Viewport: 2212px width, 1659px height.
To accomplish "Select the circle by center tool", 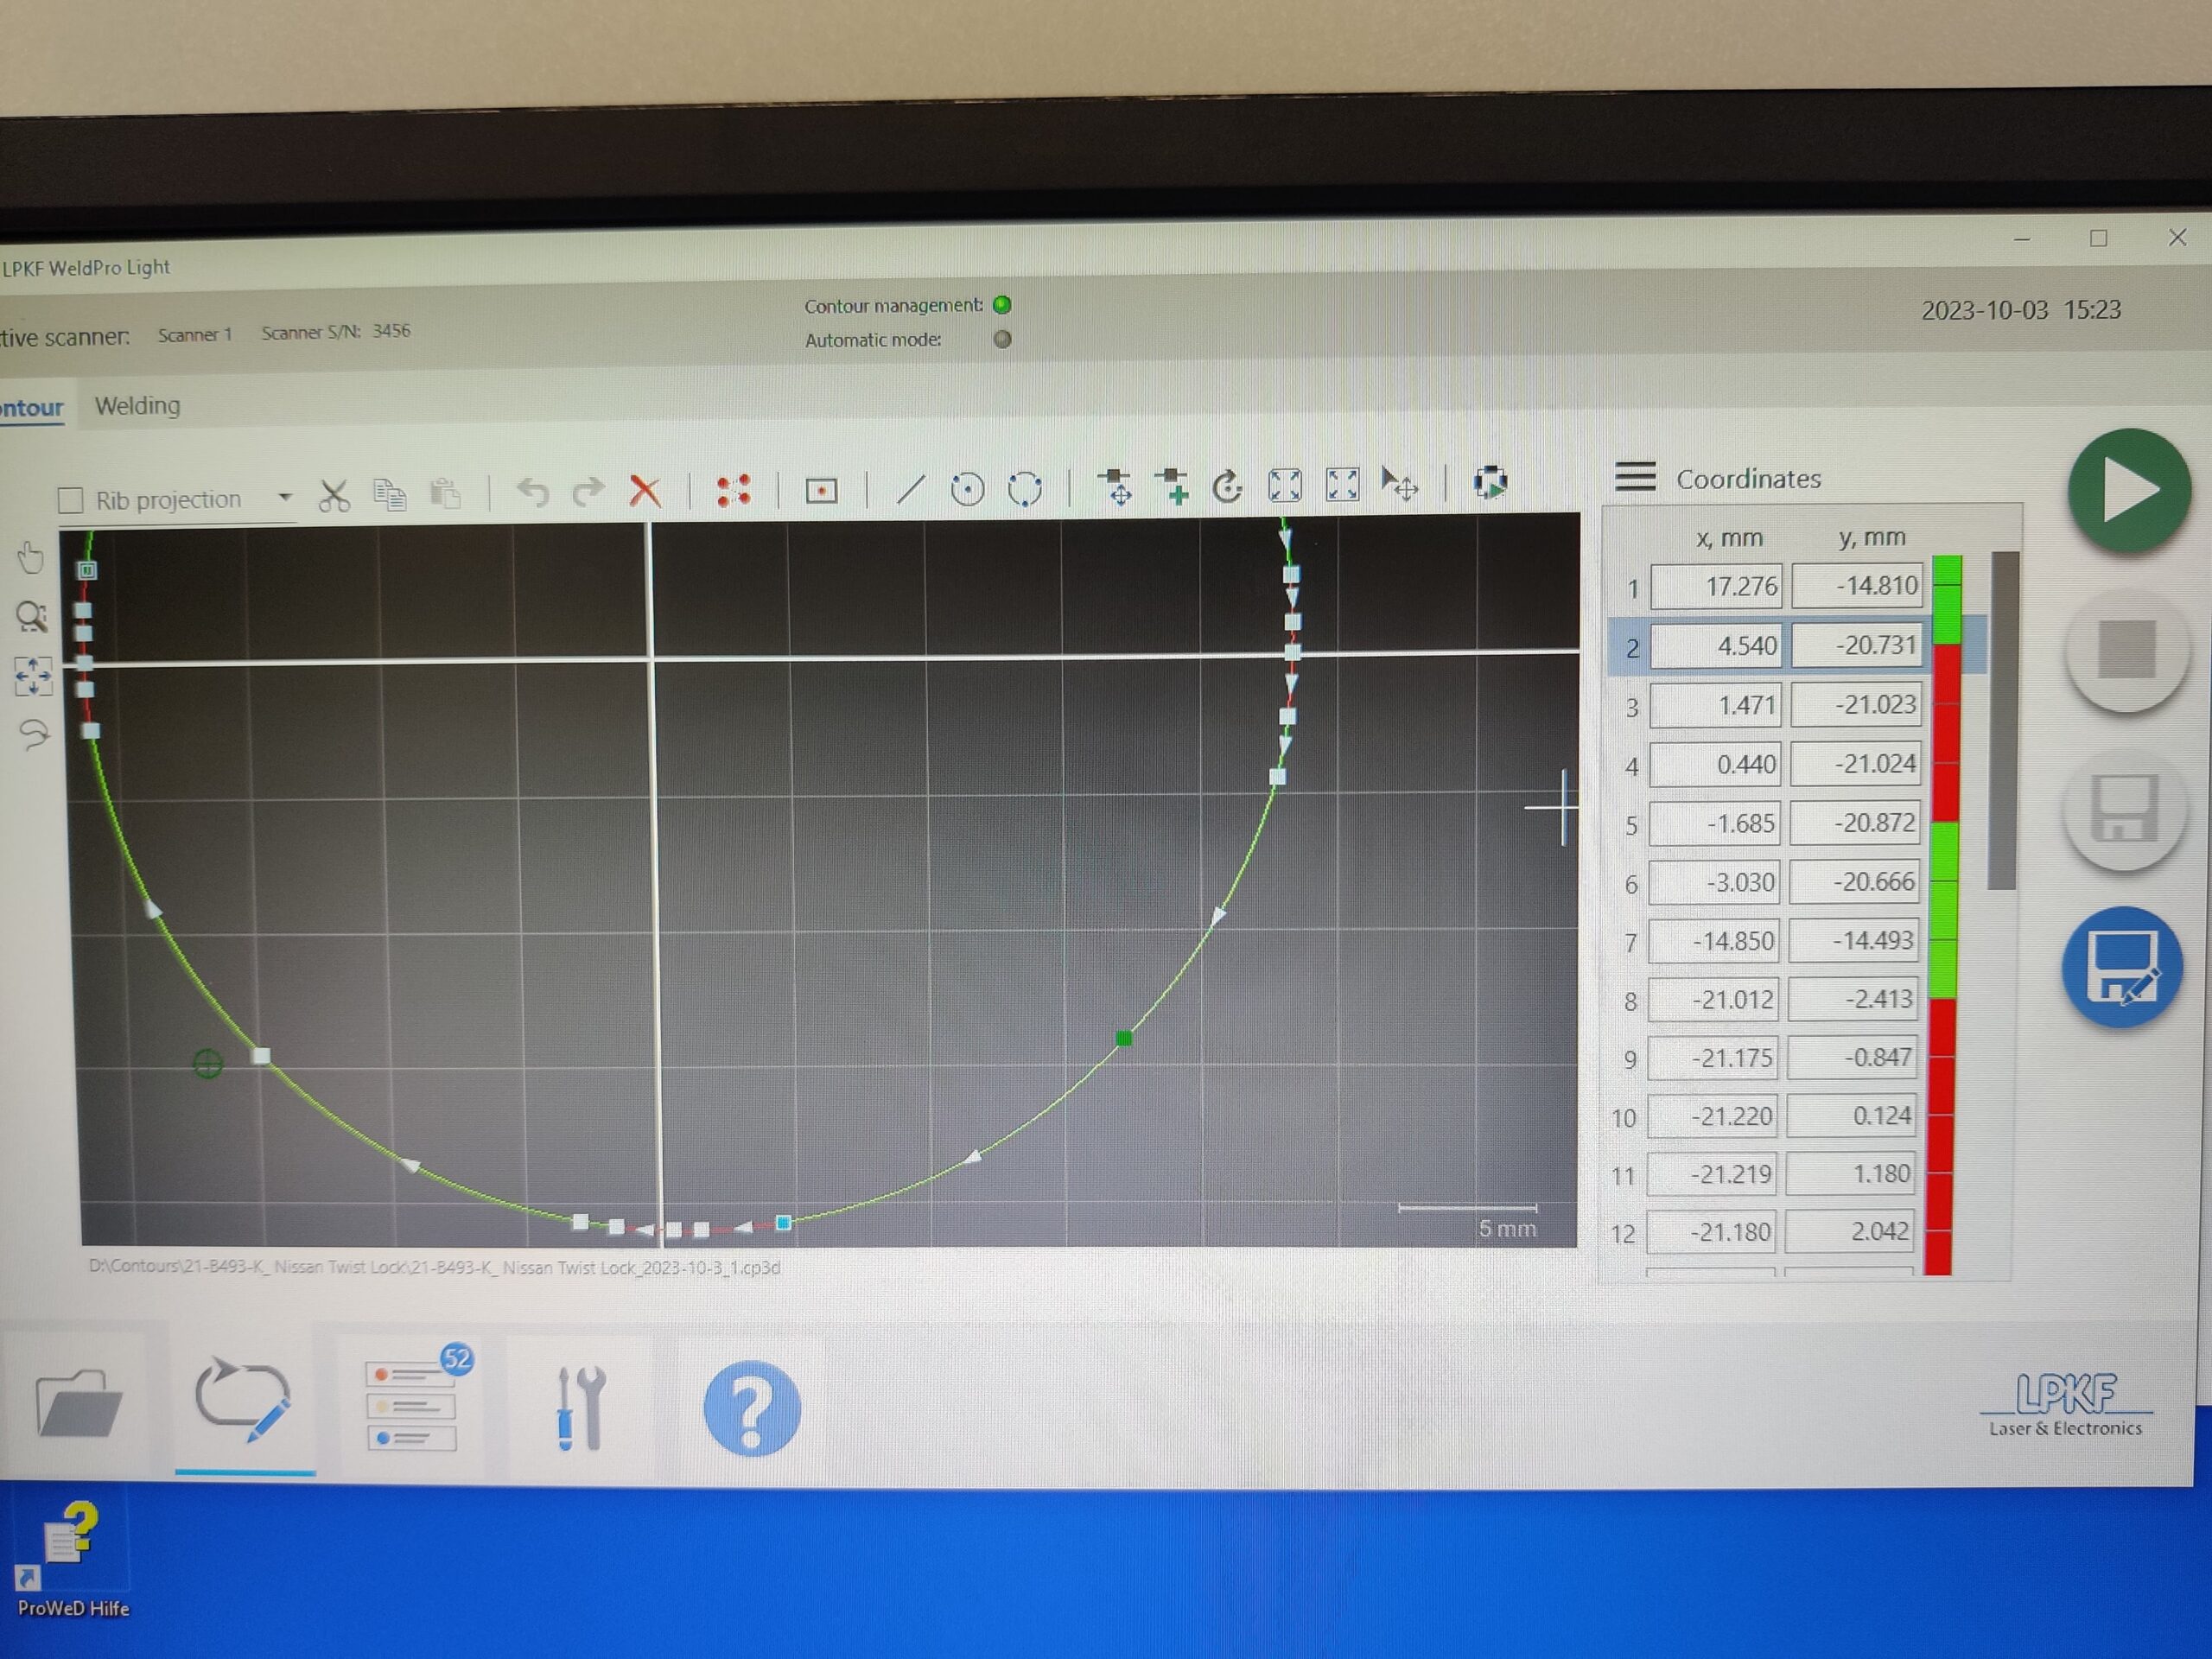I will point(967,489).
